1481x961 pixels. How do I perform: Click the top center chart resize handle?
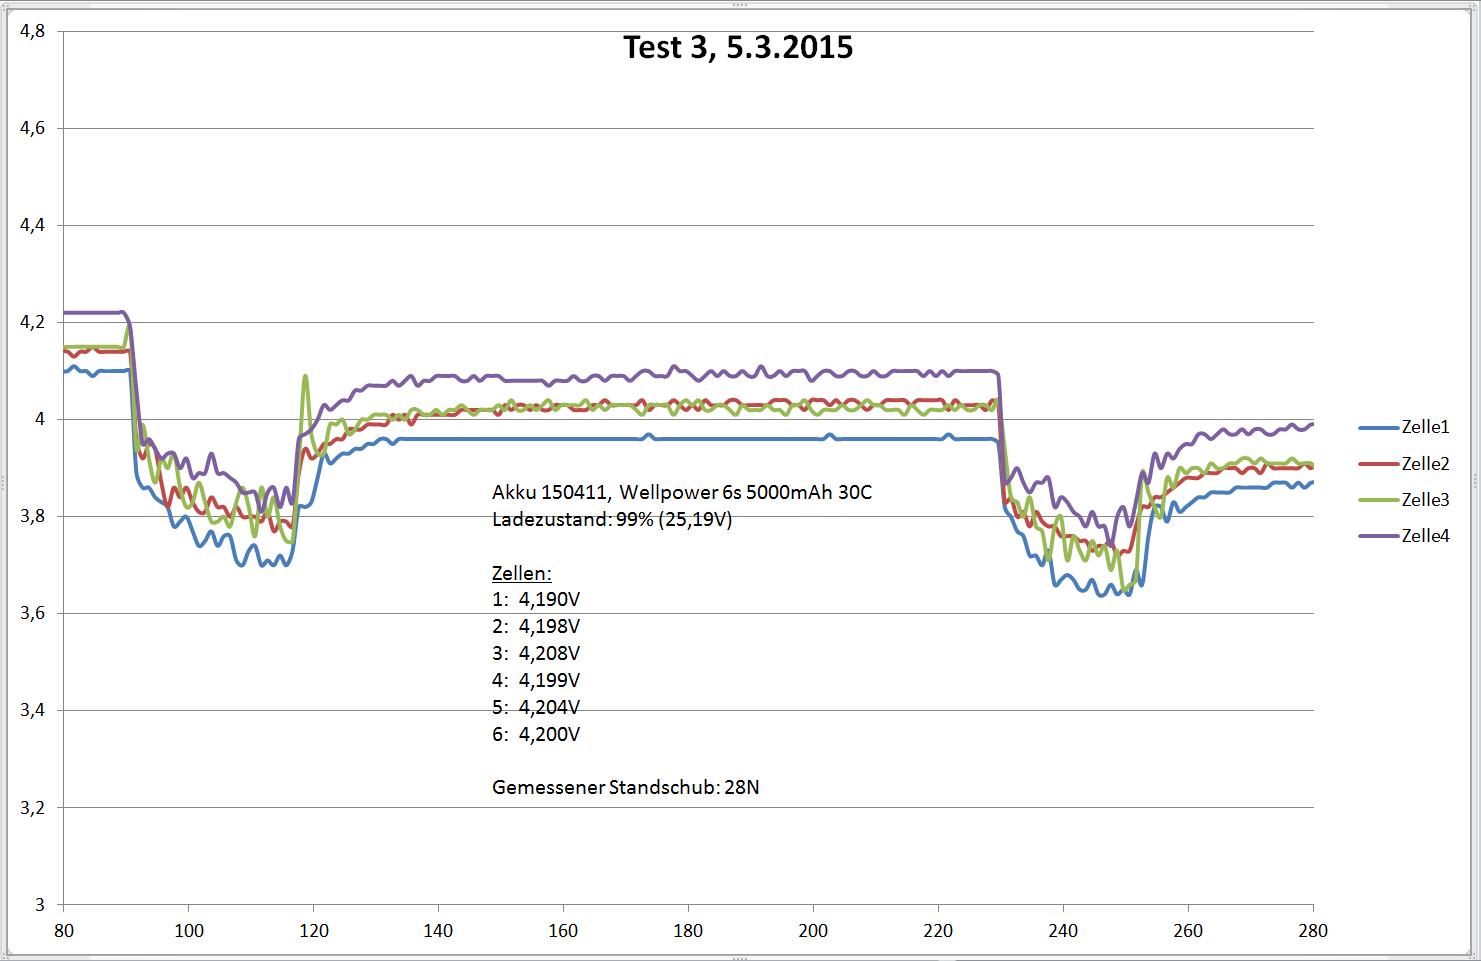click(740, 5)
